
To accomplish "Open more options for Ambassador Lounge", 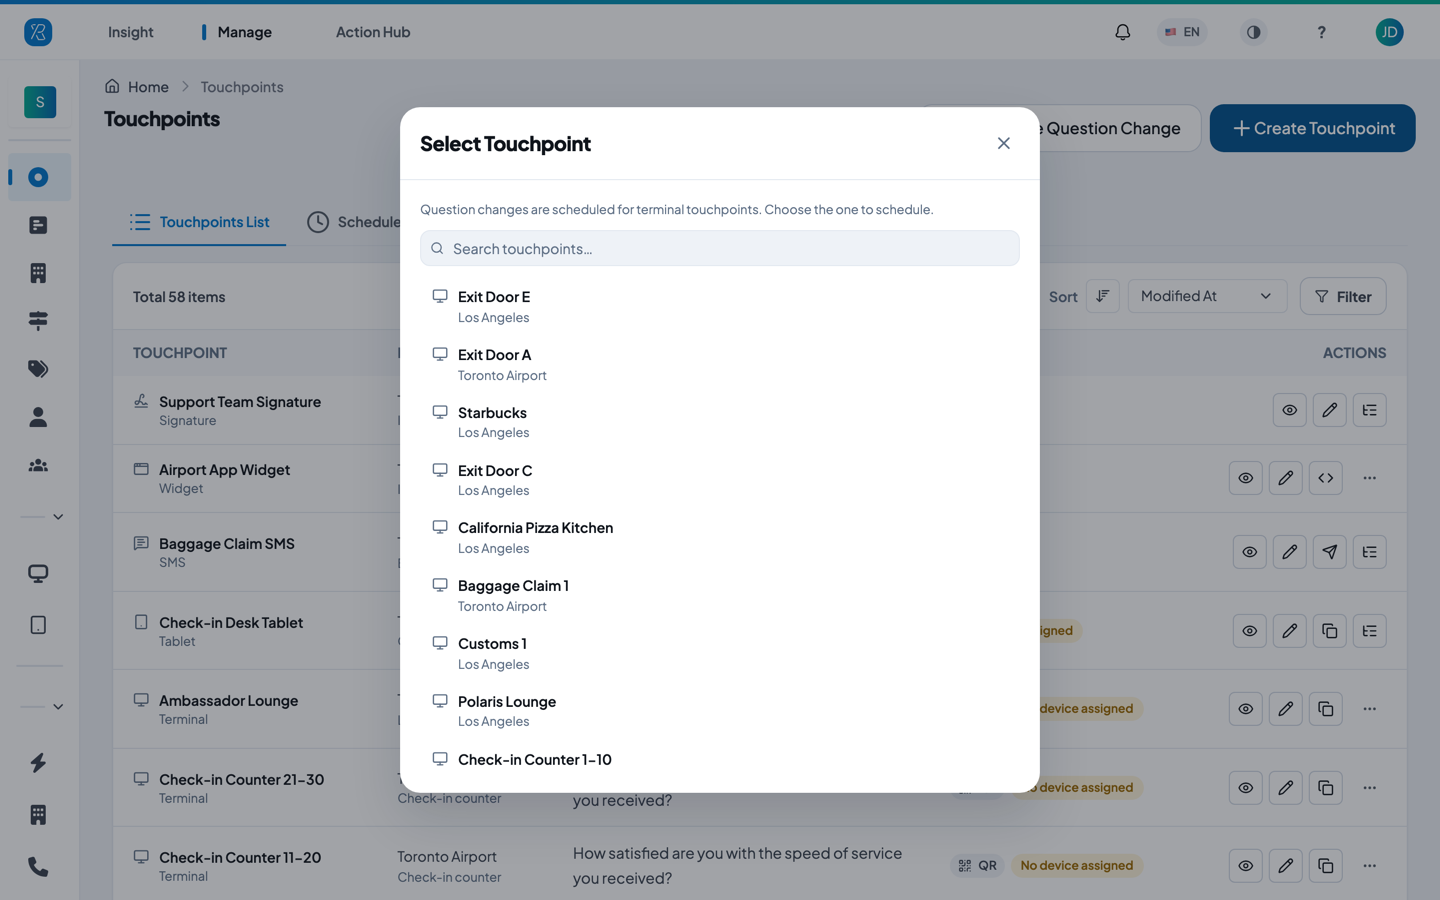I will (1369, 709).
